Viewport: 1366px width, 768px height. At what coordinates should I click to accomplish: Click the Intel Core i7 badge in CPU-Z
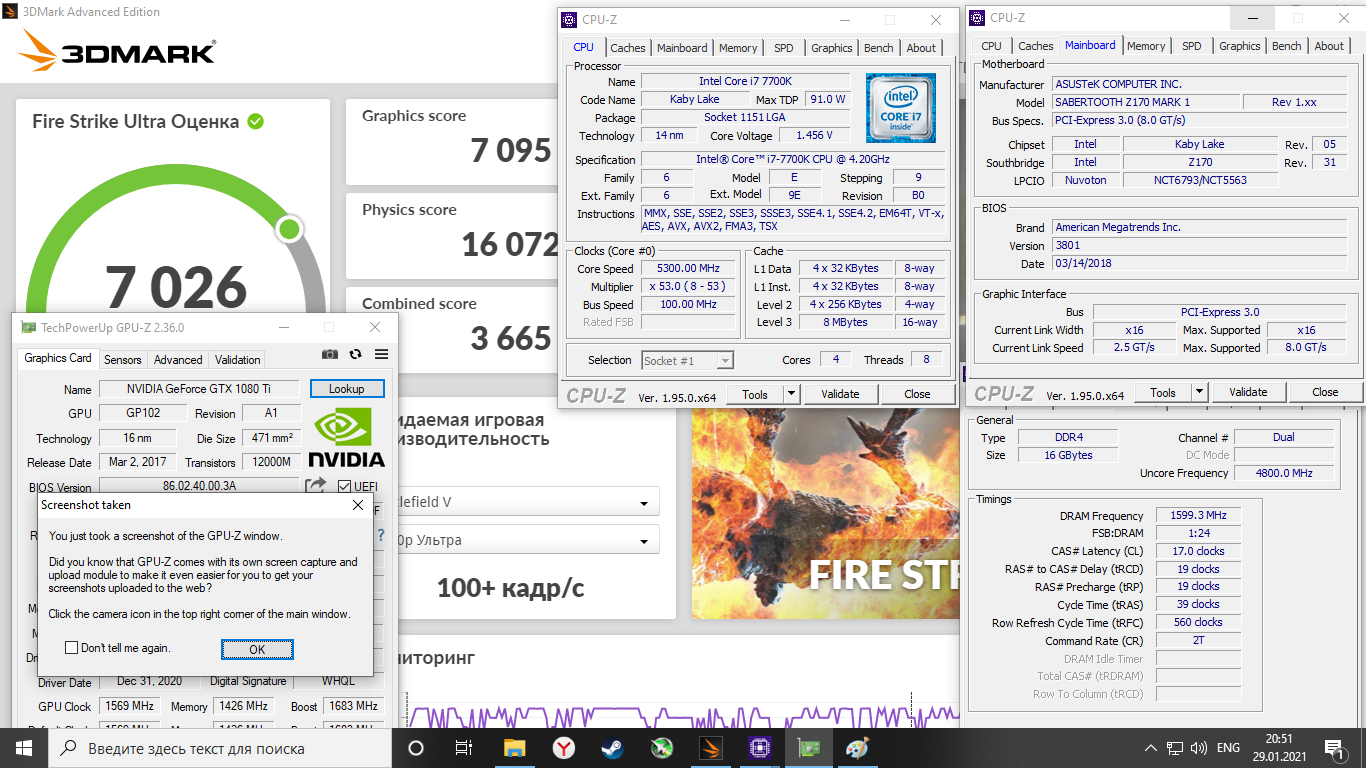coord(901,108)
